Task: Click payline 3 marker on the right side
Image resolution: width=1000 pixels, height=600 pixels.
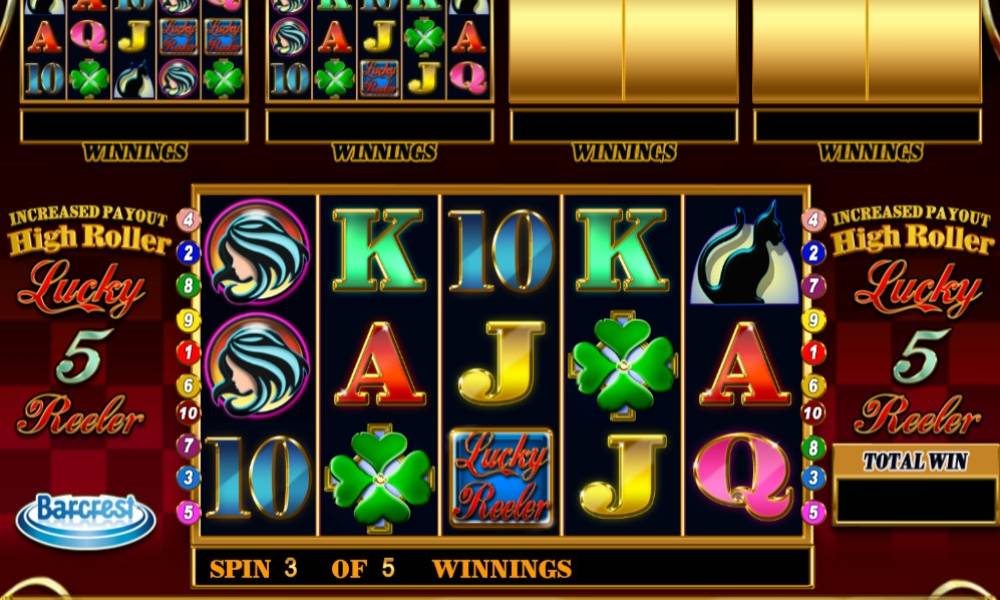Action: 813,478
